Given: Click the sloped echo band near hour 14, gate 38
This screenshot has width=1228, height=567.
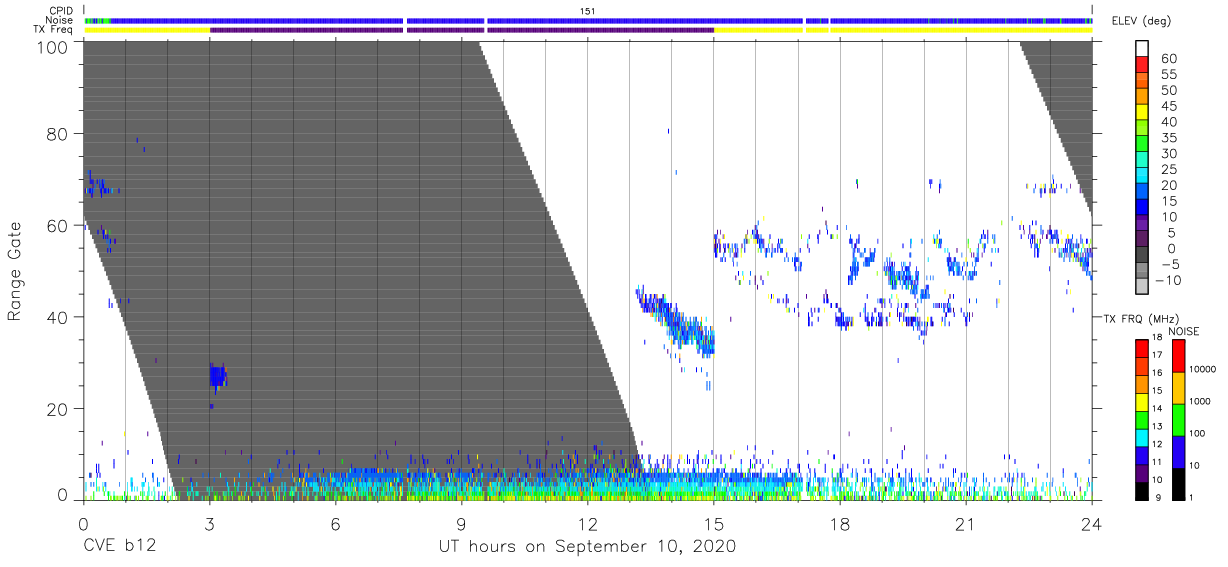Looking at the screenshot, I should (676, 320).
